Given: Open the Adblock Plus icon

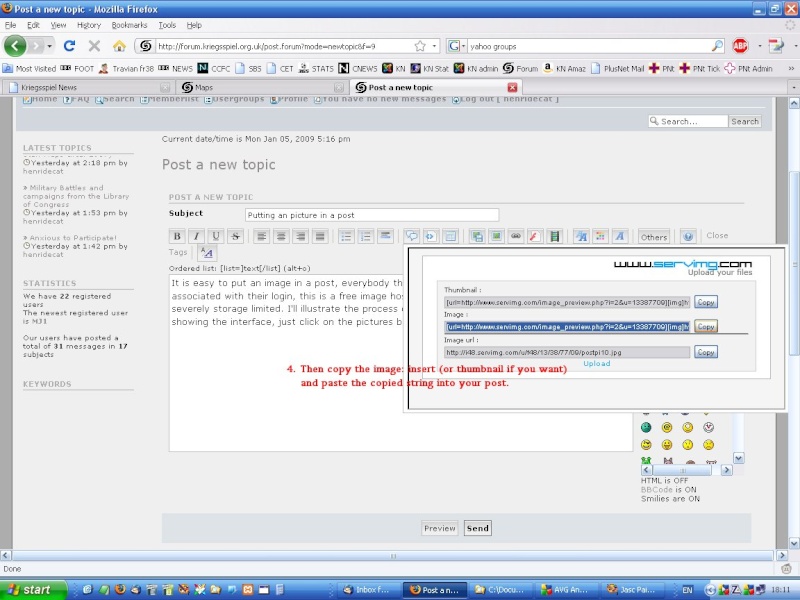Looking at the screenshot, I should point(740,46).
